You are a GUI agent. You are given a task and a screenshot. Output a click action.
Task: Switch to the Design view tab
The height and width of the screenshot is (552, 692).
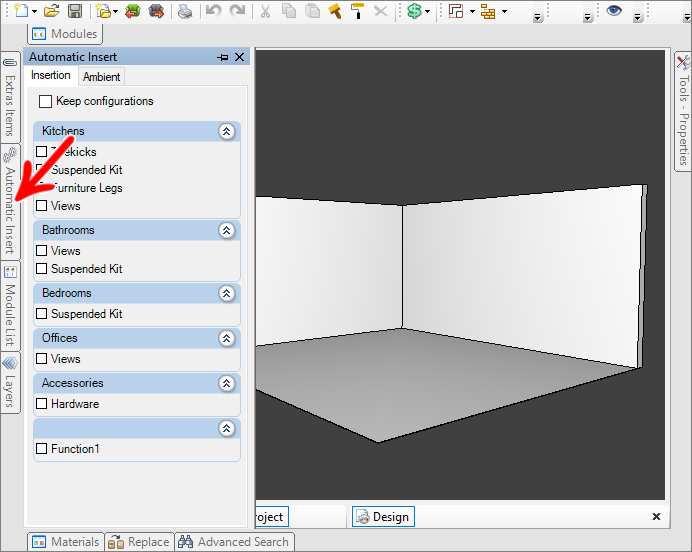(383, 517)
